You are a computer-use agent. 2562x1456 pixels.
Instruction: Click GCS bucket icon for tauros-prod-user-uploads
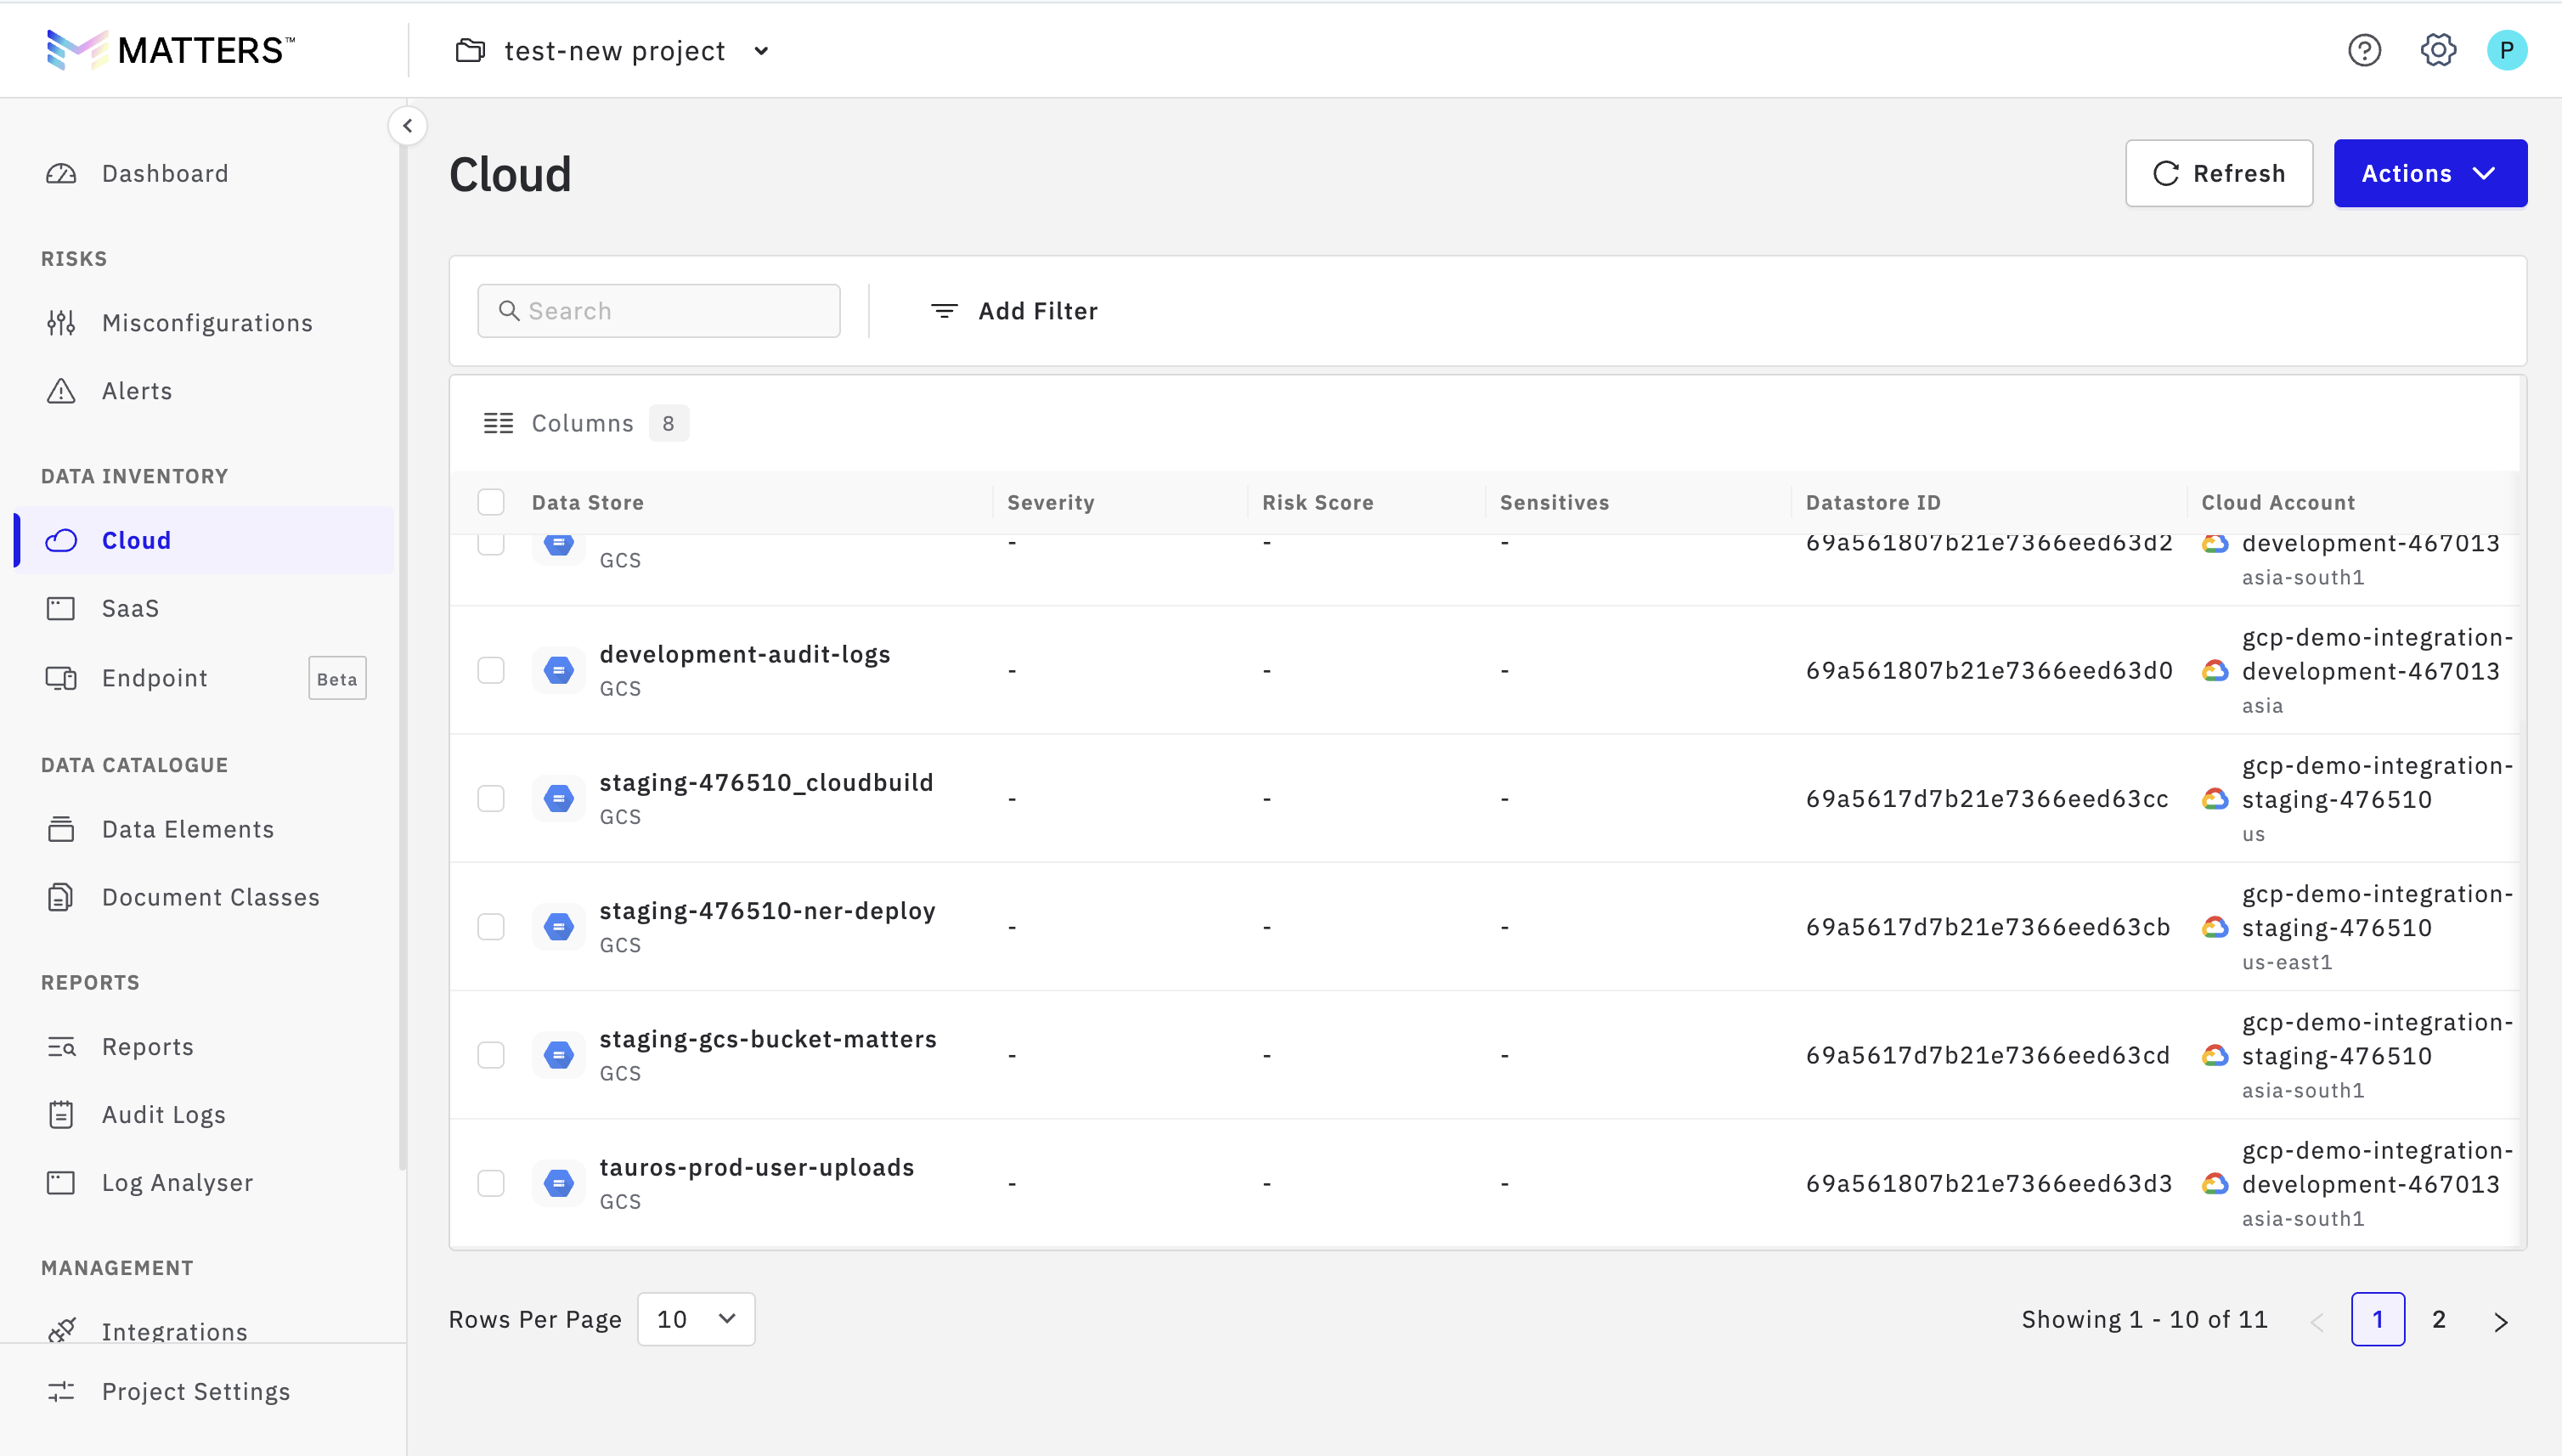558,1183
